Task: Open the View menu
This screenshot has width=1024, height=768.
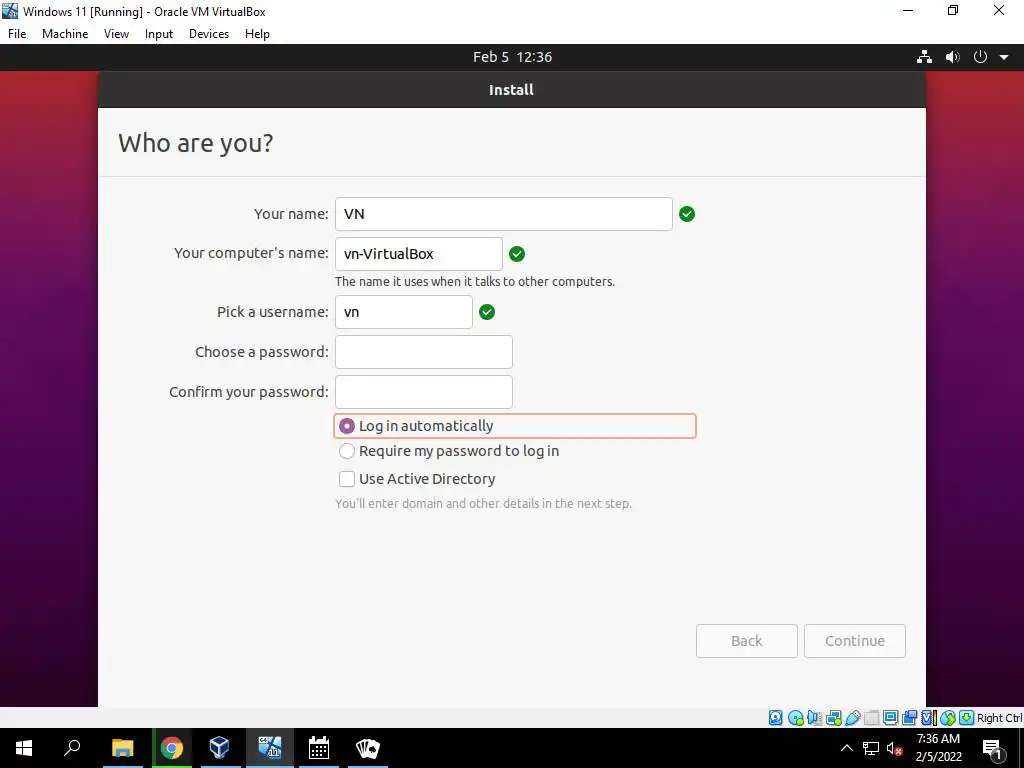Action: 116,34
